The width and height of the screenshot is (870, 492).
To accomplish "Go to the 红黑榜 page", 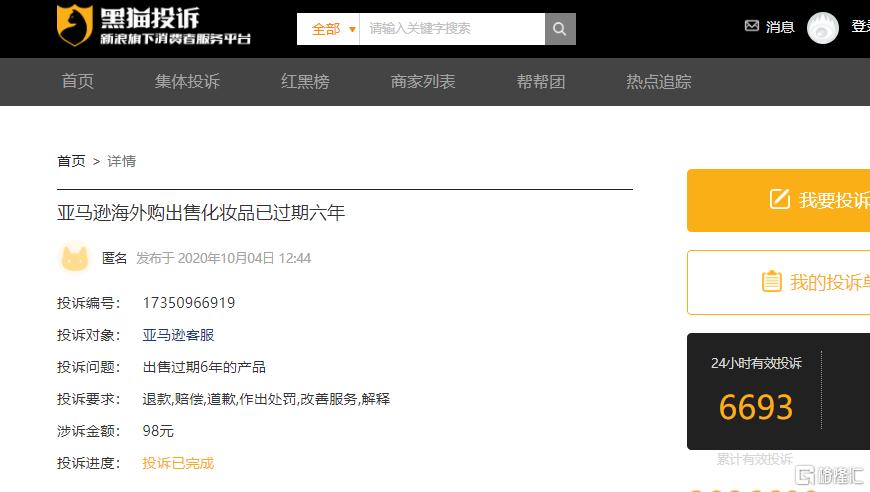I will point(305,82).
